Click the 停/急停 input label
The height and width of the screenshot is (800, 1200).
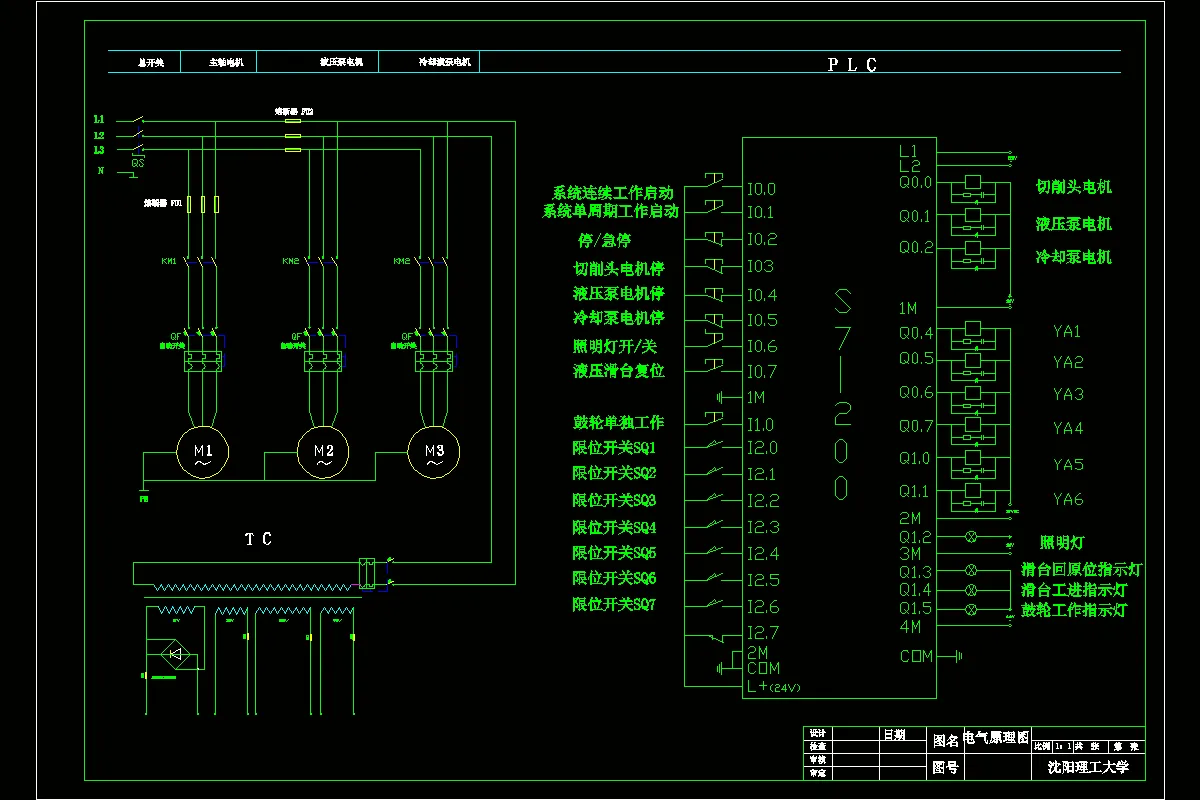pyautogui.click(x=605, y=241)
